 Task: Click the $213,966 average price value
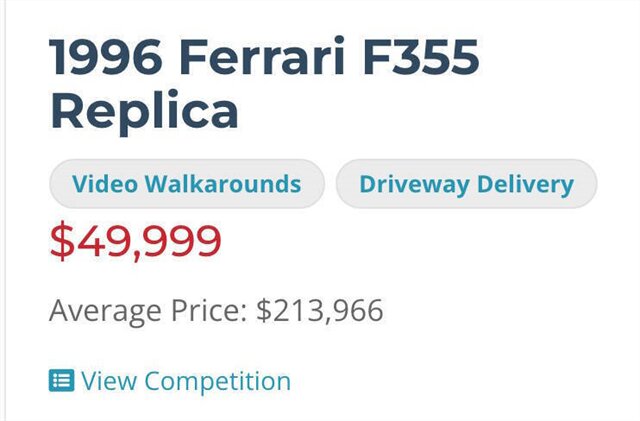(319, 310)
